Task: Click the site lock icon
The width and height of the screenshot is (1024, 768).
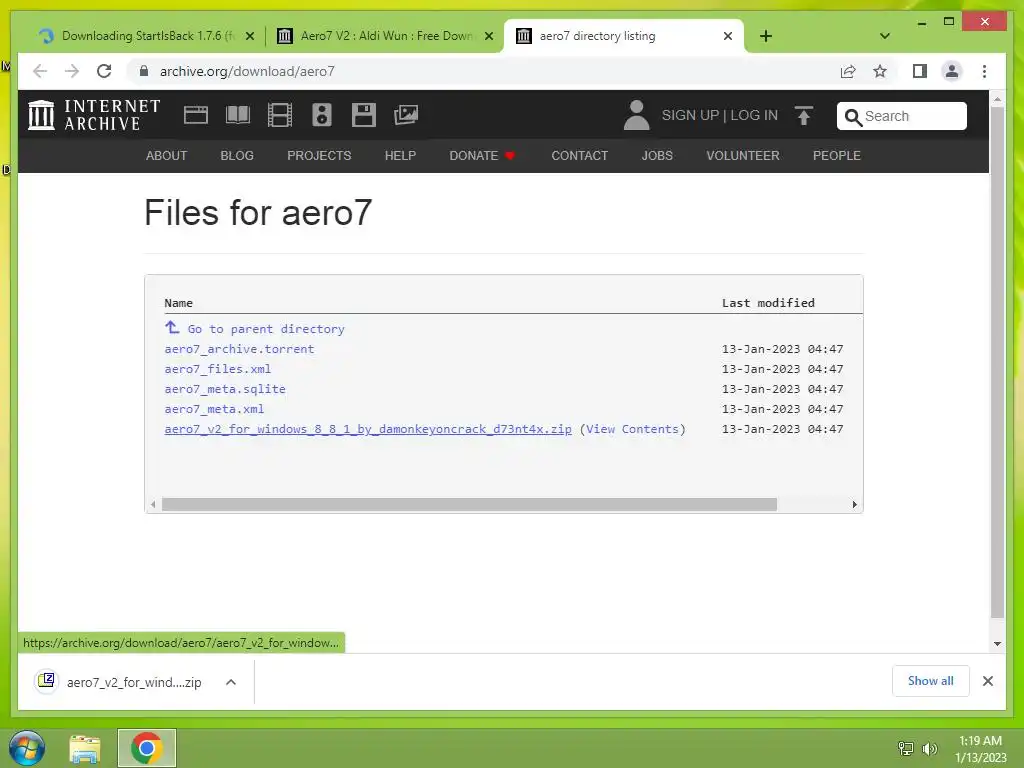Action: pyautogui.click(x=144, y=71)
